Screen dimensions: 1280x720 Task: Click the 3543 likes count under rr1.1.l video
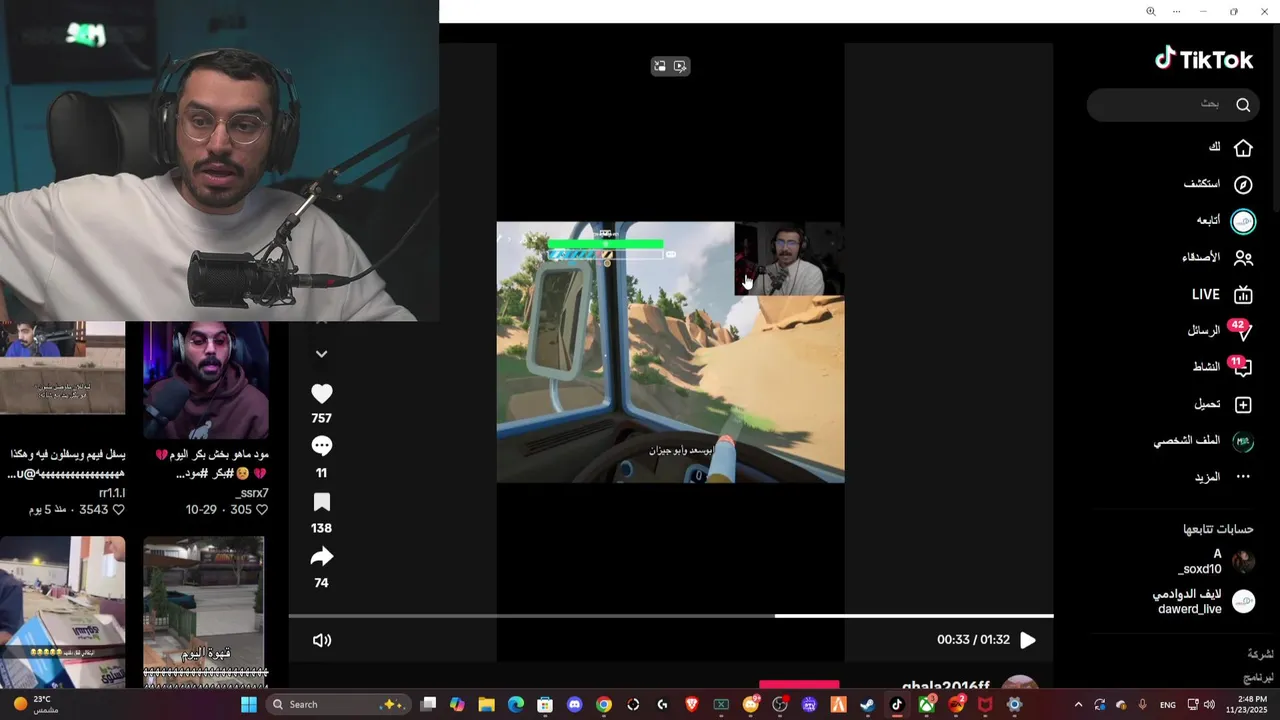pos(93,510)
